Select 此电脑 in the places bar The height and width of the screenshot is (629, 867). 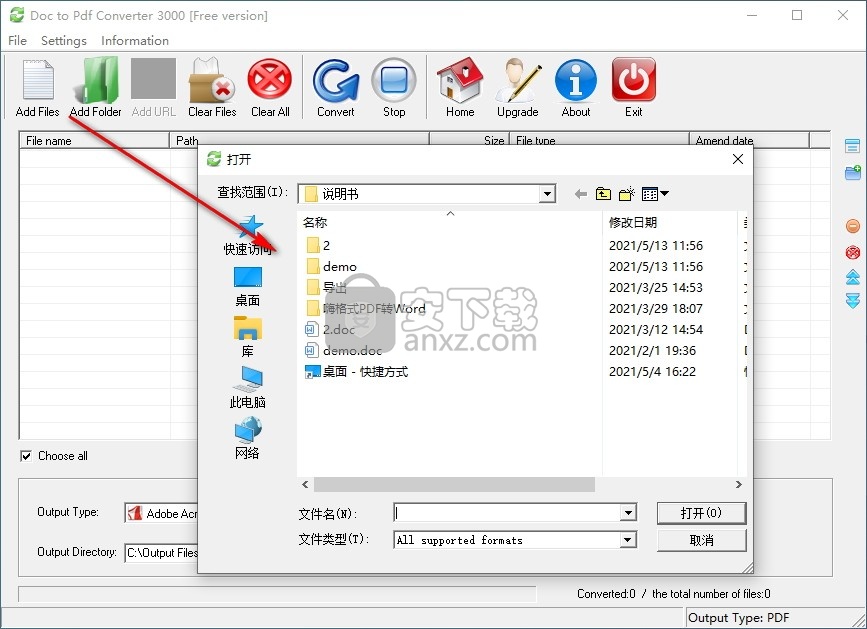(247, 388)
